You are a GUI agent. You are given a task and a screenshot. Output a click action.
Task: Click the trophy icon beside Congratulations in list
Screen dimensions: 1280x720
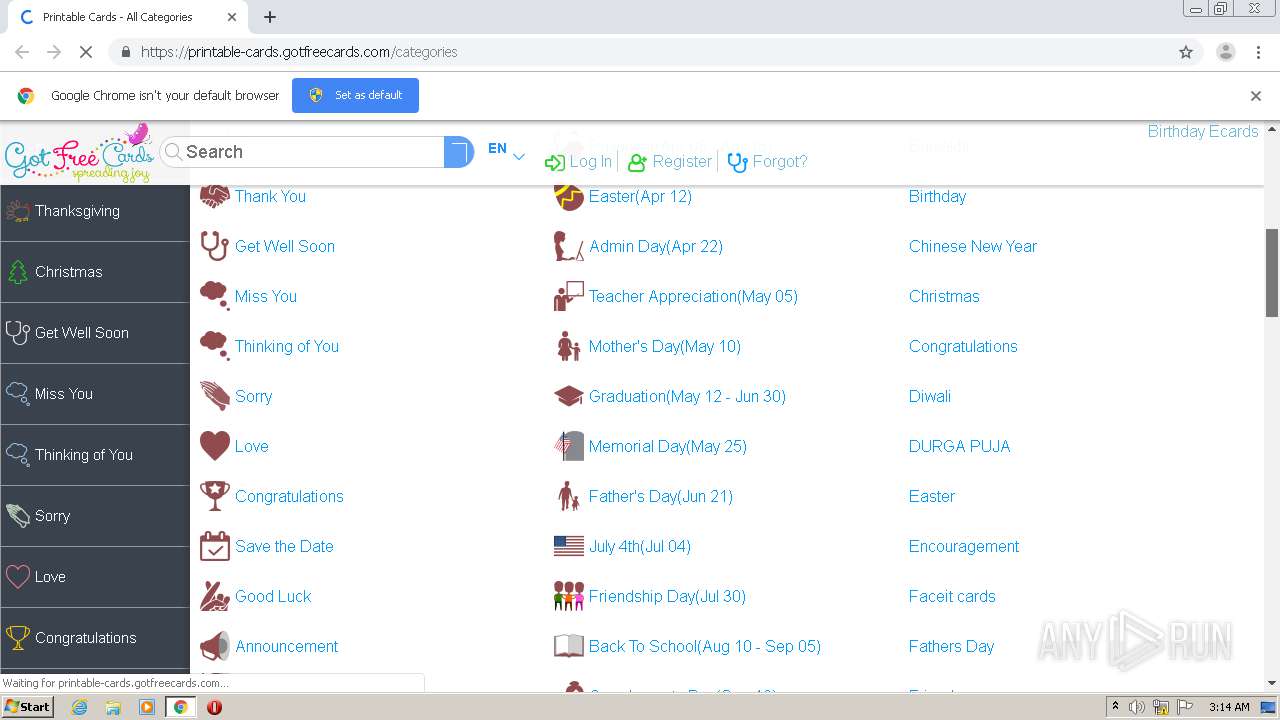[214, 496]
